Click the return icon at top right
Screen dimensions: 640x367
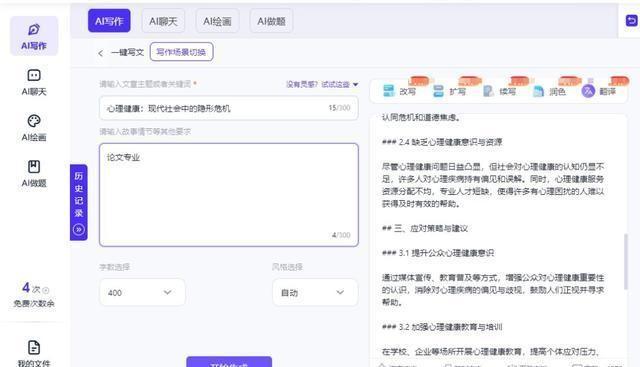[x=631, y=20]
